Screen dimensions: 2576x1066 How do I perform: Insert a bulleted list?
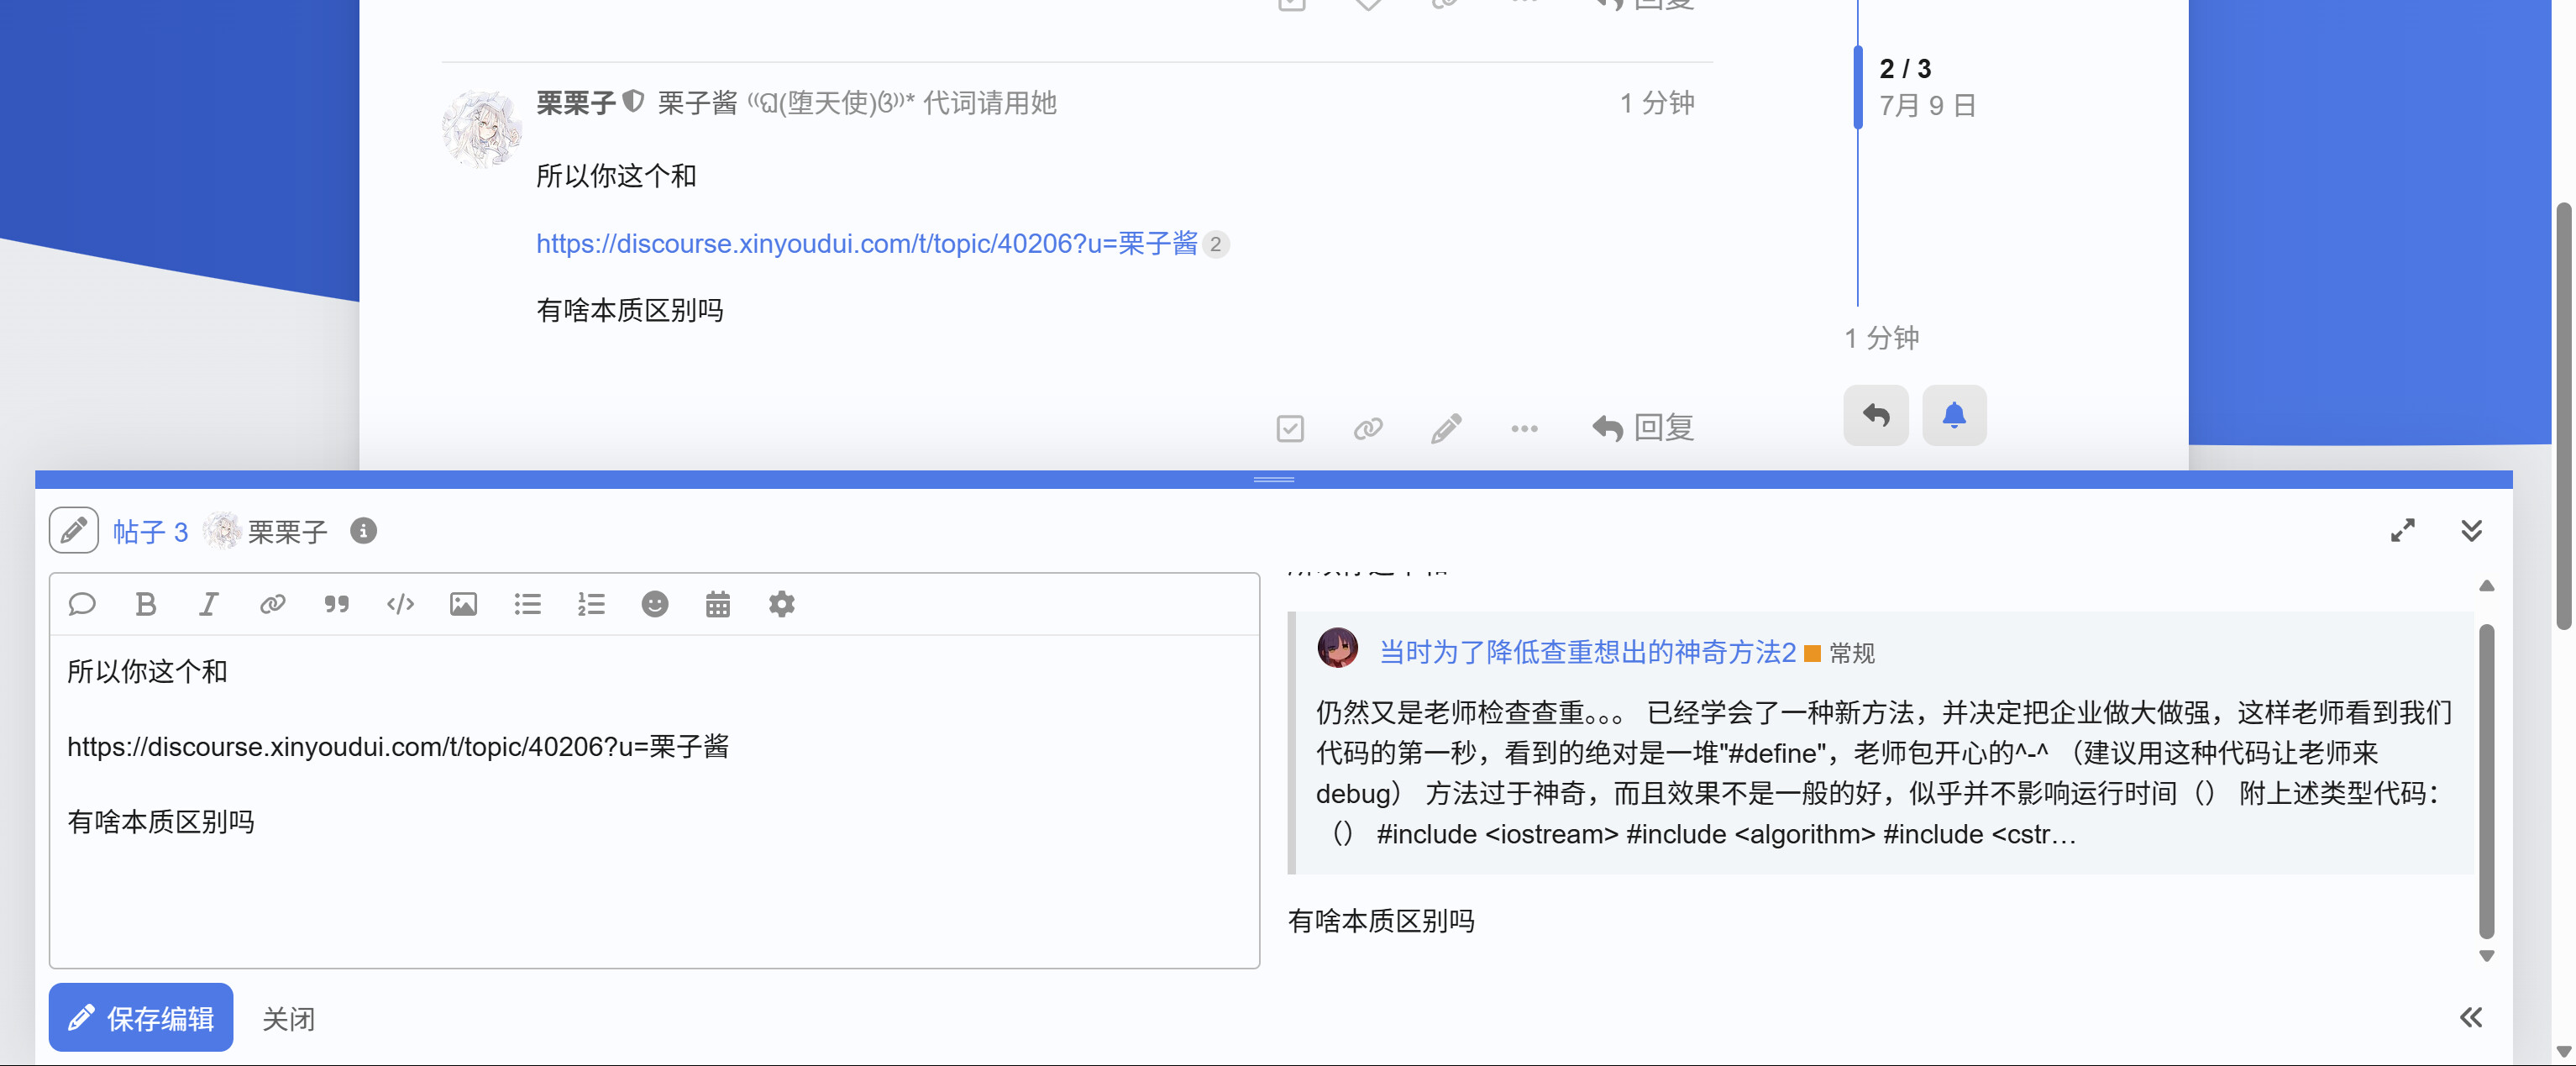click(x=527, y=604)
